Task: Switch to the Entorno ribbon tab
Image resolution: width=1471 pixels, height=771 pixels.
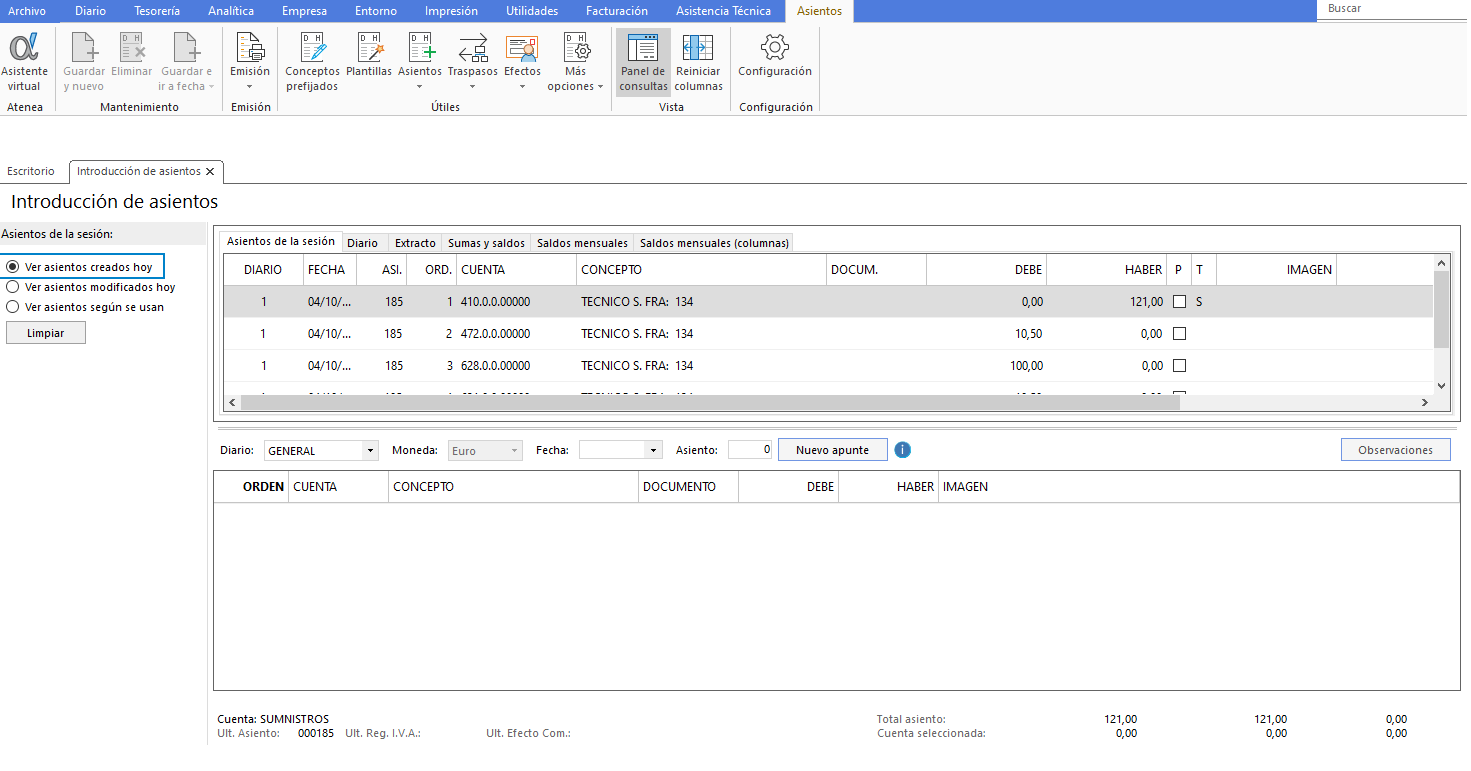Action: coord(376,11)
